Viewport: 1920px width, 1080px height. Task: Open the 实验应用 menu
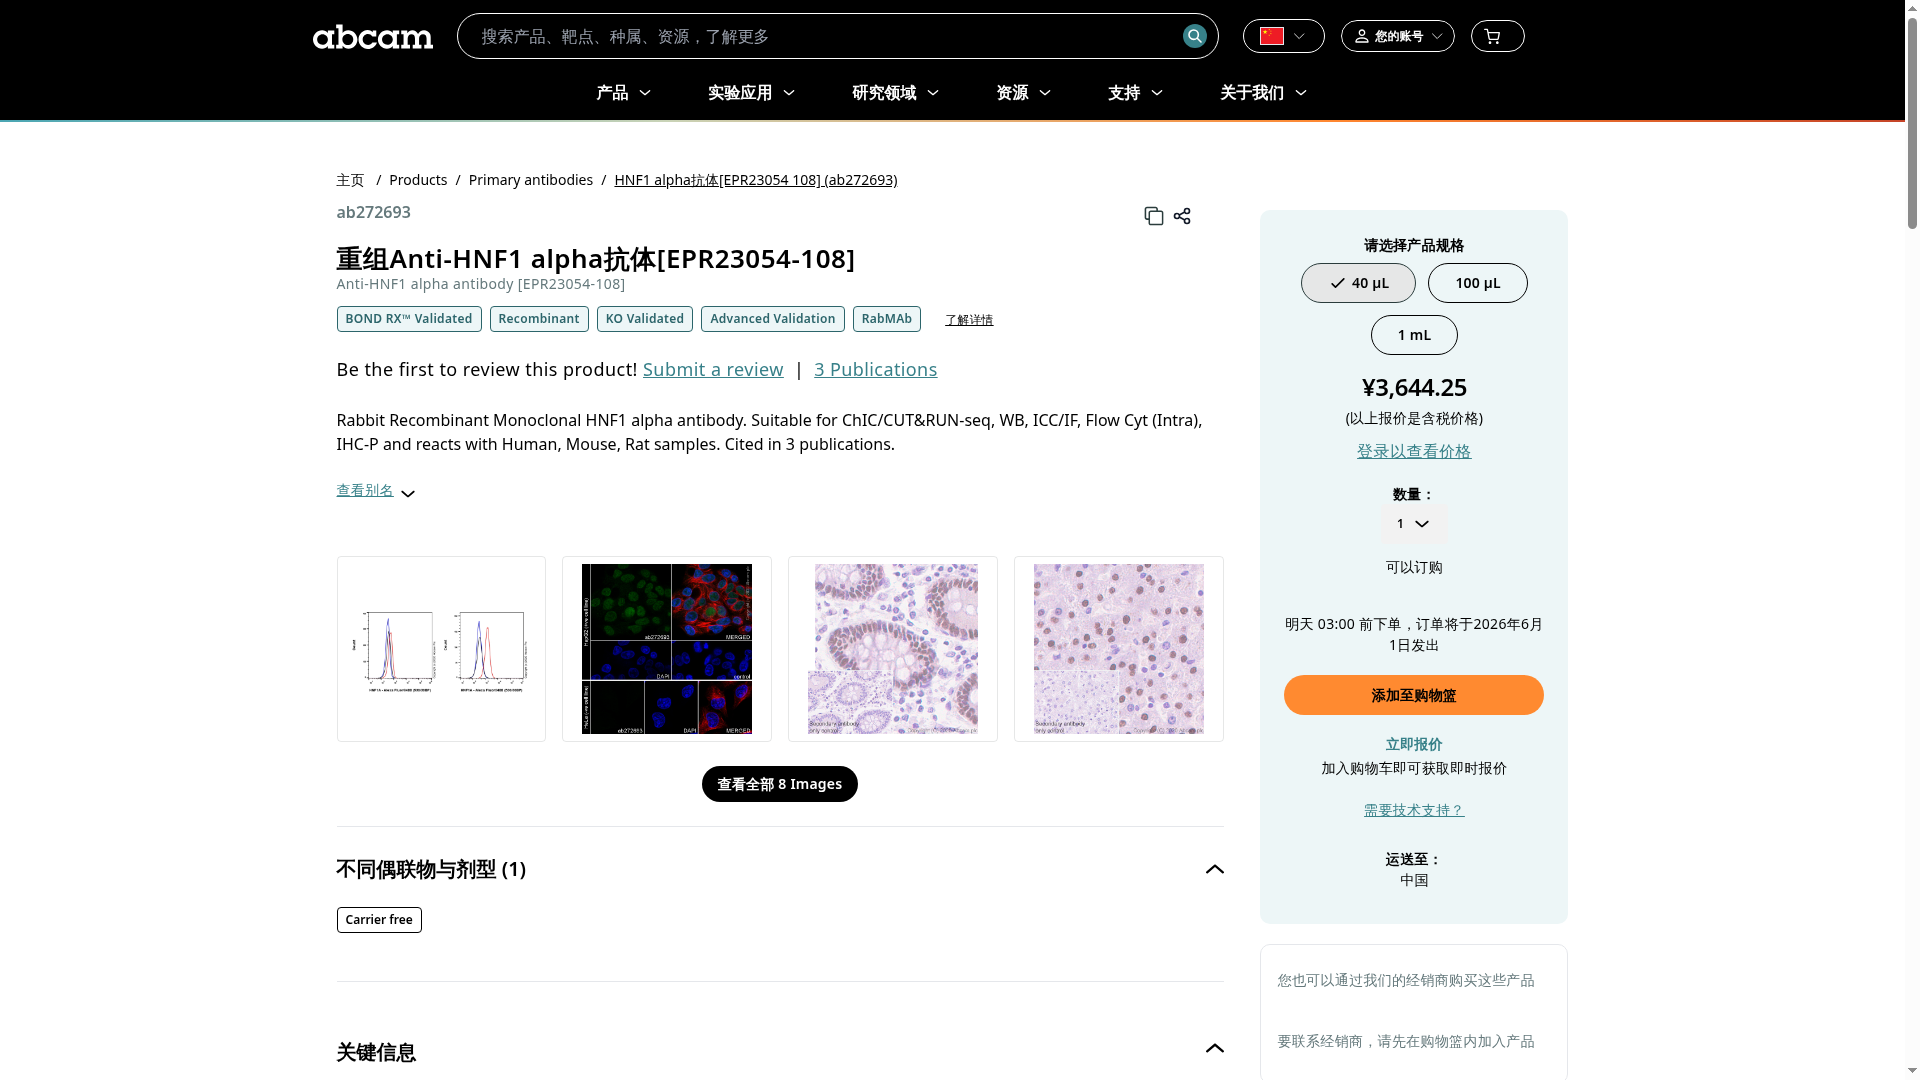point(751,93)
